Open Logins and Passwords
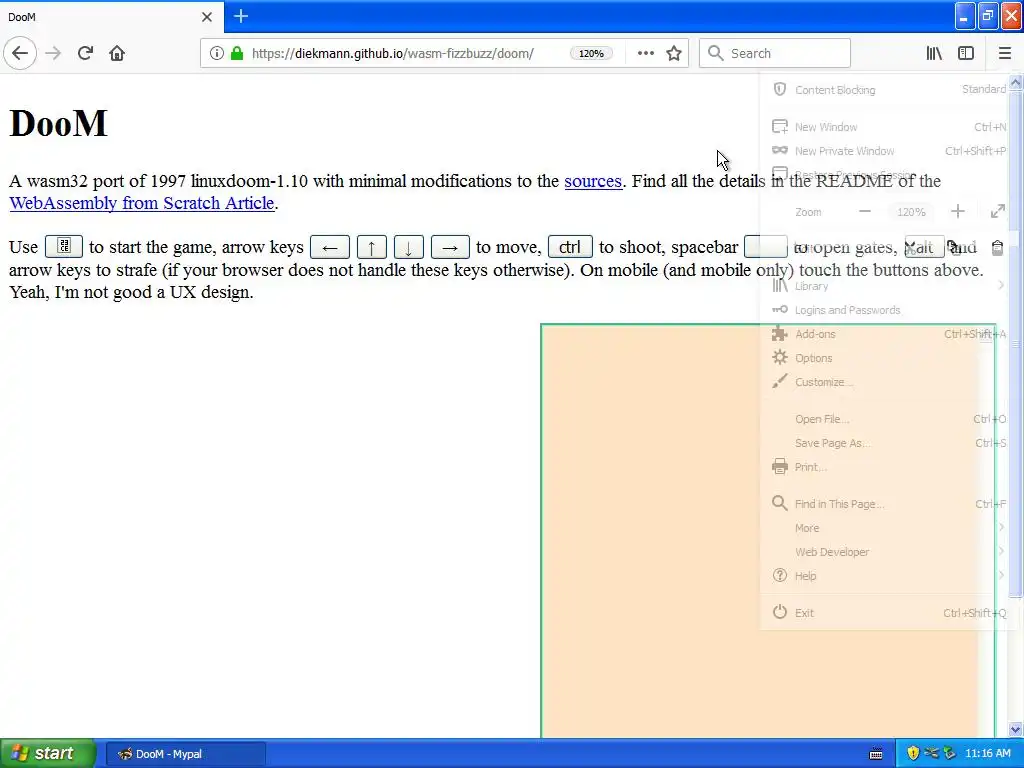This screenshot has height=768, width=1024. click(x=889, y=310)
